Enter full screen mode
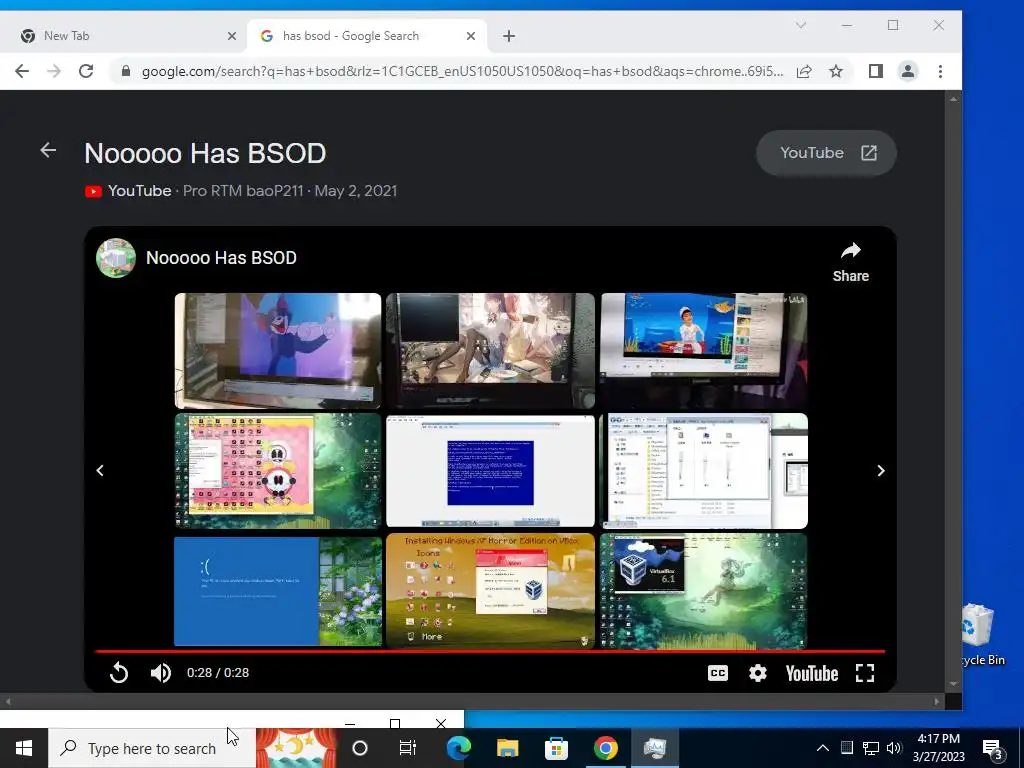This screenshot has width=1024, height=768. [x=865, y=673]
